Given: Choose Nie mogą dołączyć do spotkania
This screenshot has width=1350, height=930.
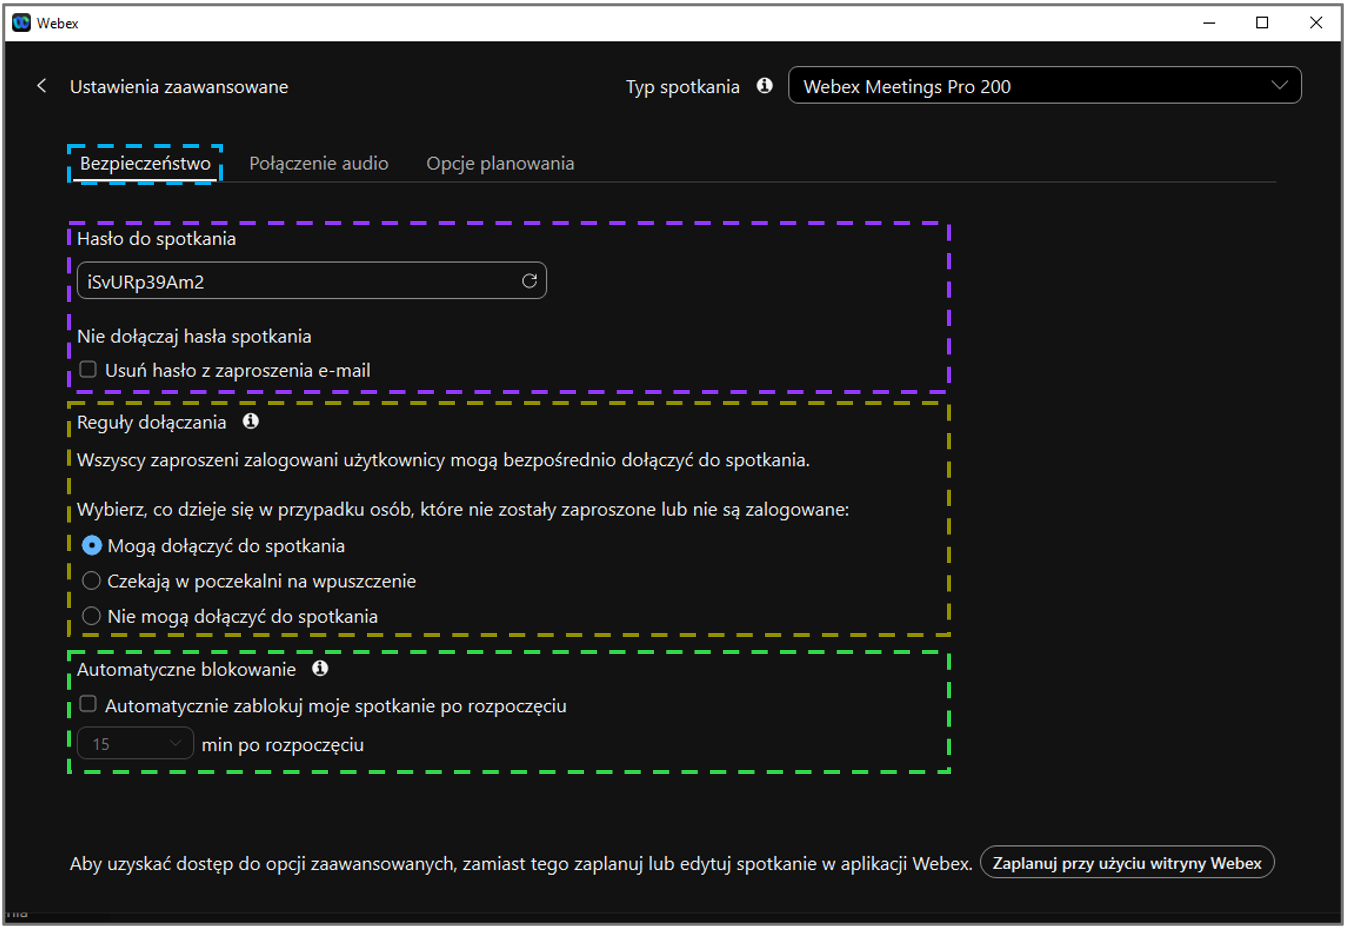Looking at the screenshot, I should 92,616.
